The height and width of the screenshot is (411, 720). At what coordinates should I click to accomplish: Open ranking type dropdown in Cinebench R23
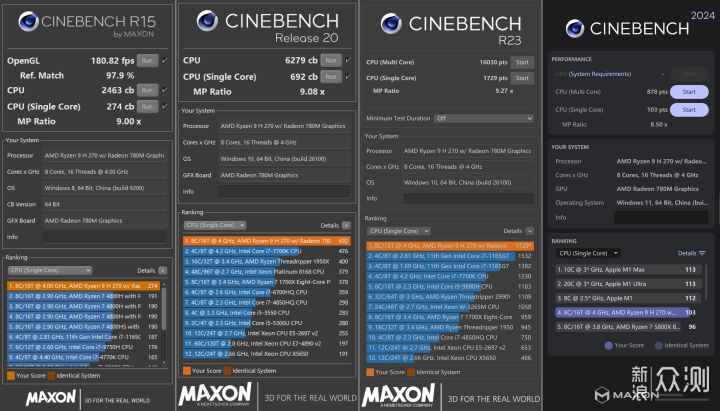[x=399, y=231]
